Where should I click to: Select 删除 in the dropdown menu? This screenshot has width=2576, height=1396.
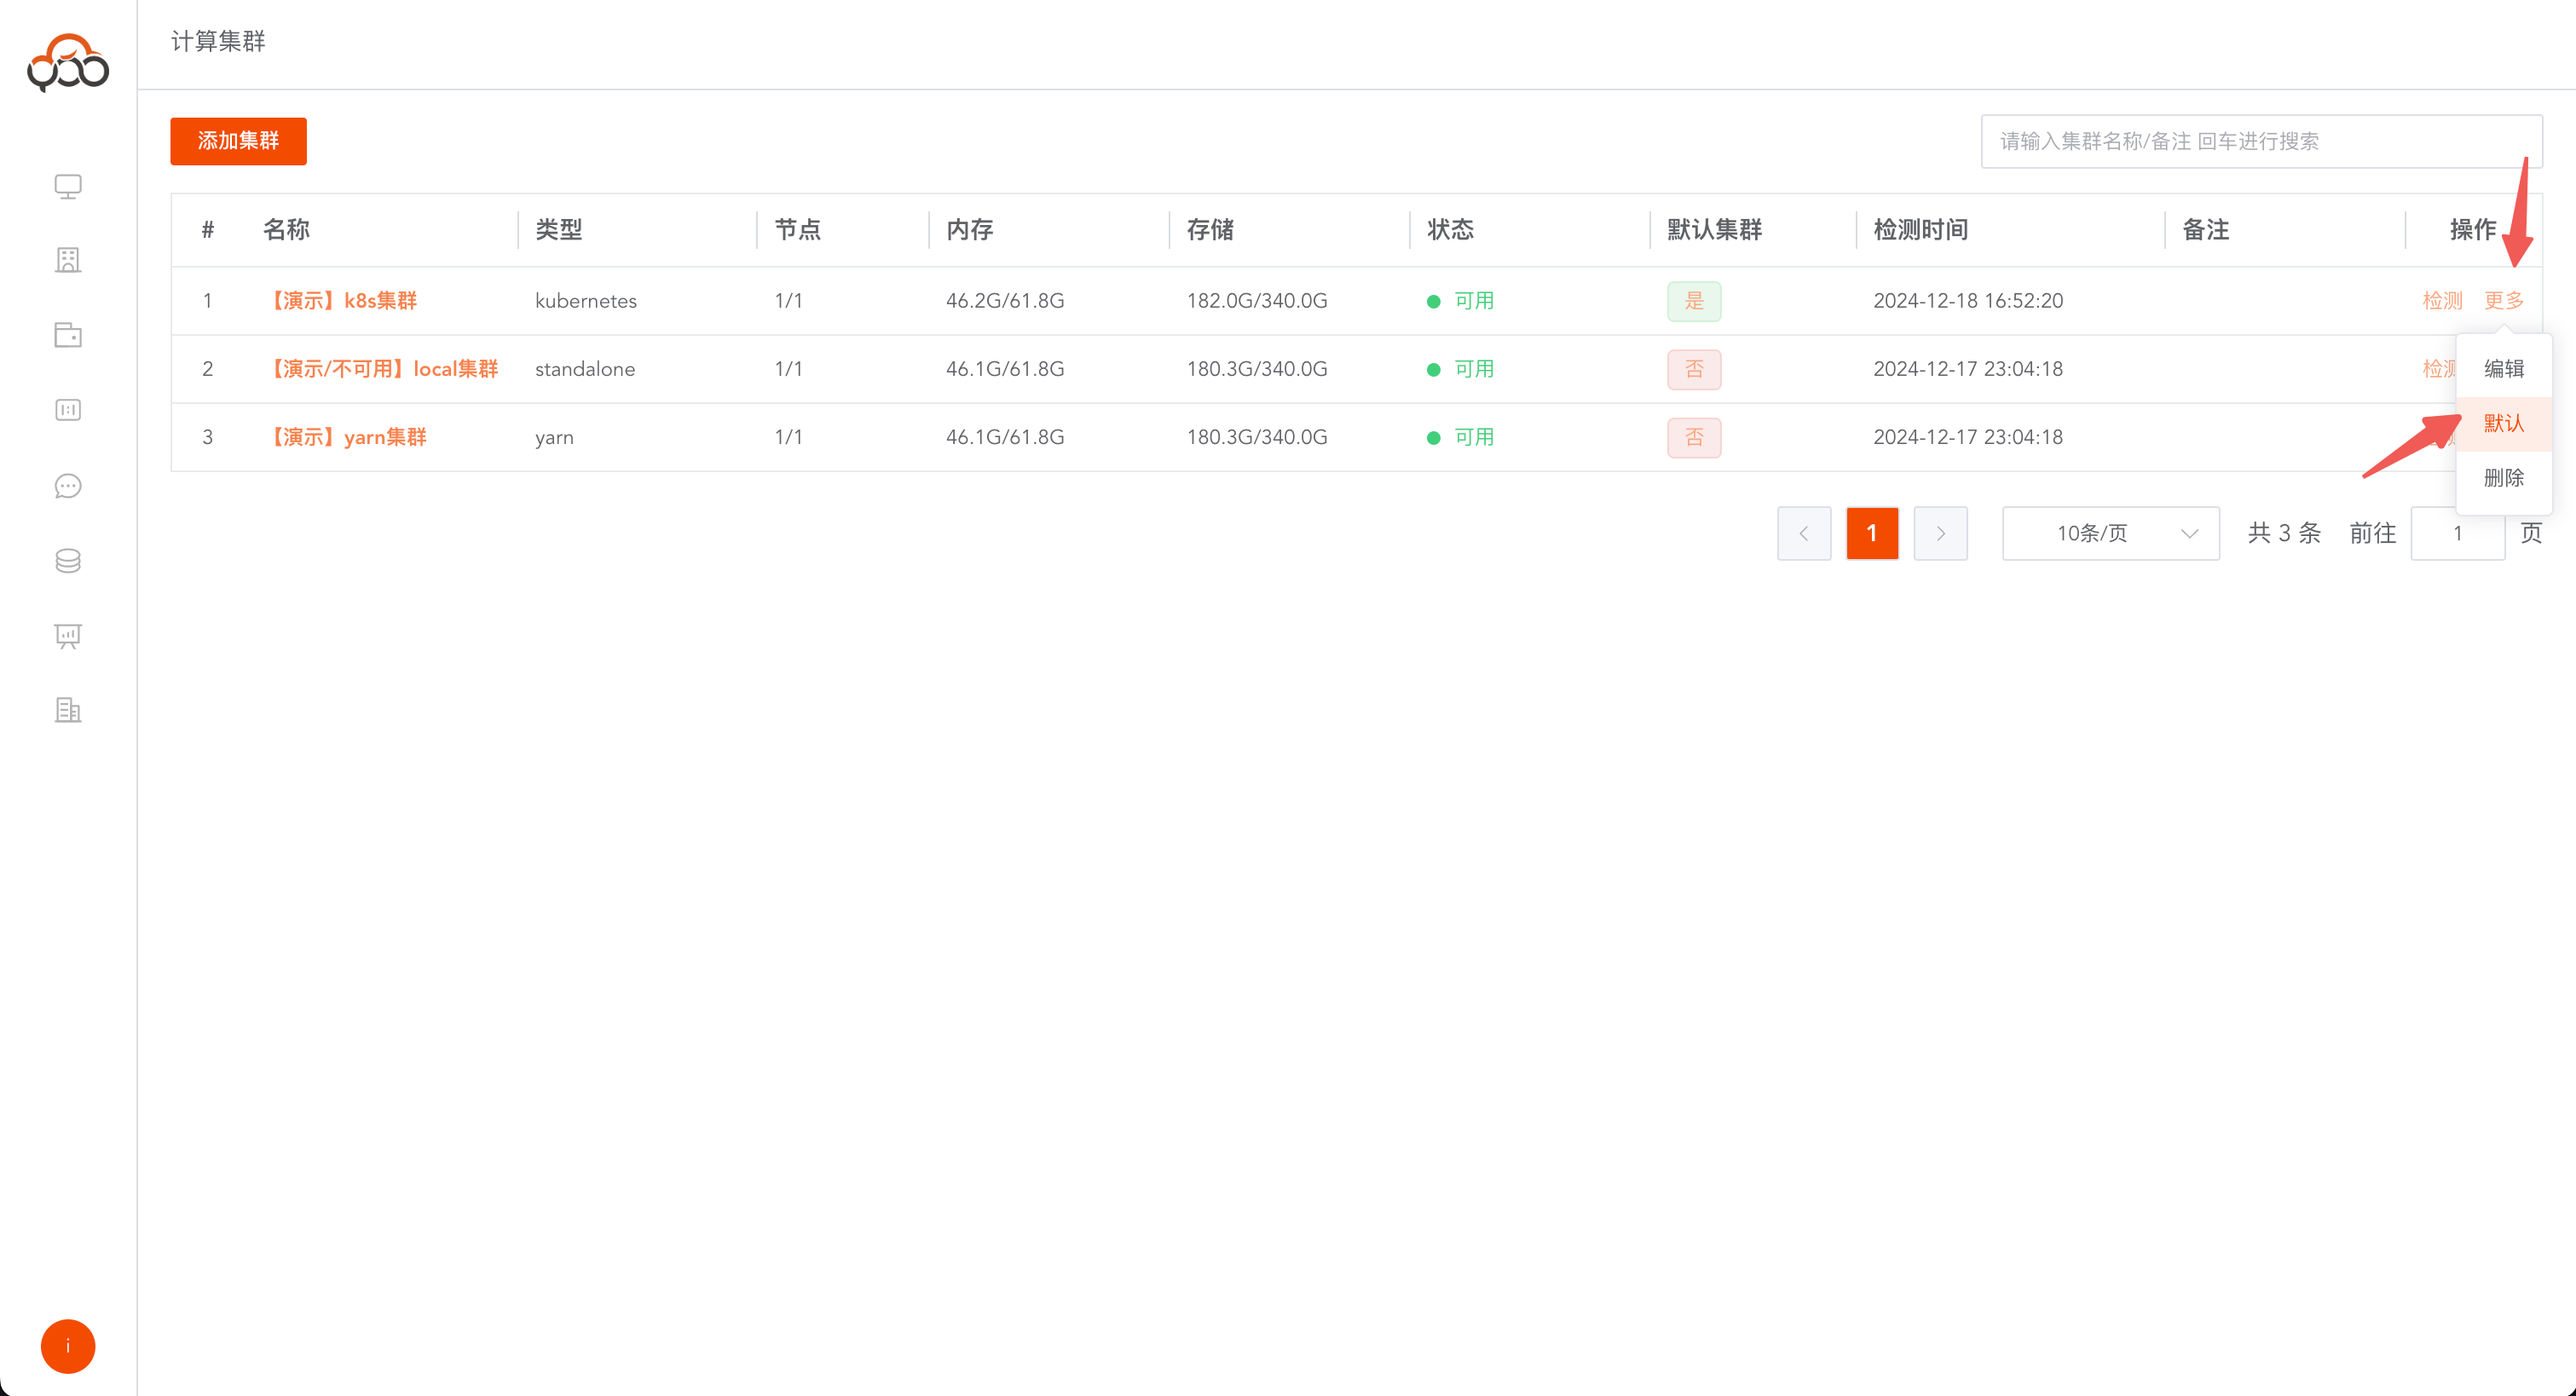coord(2503,478)
